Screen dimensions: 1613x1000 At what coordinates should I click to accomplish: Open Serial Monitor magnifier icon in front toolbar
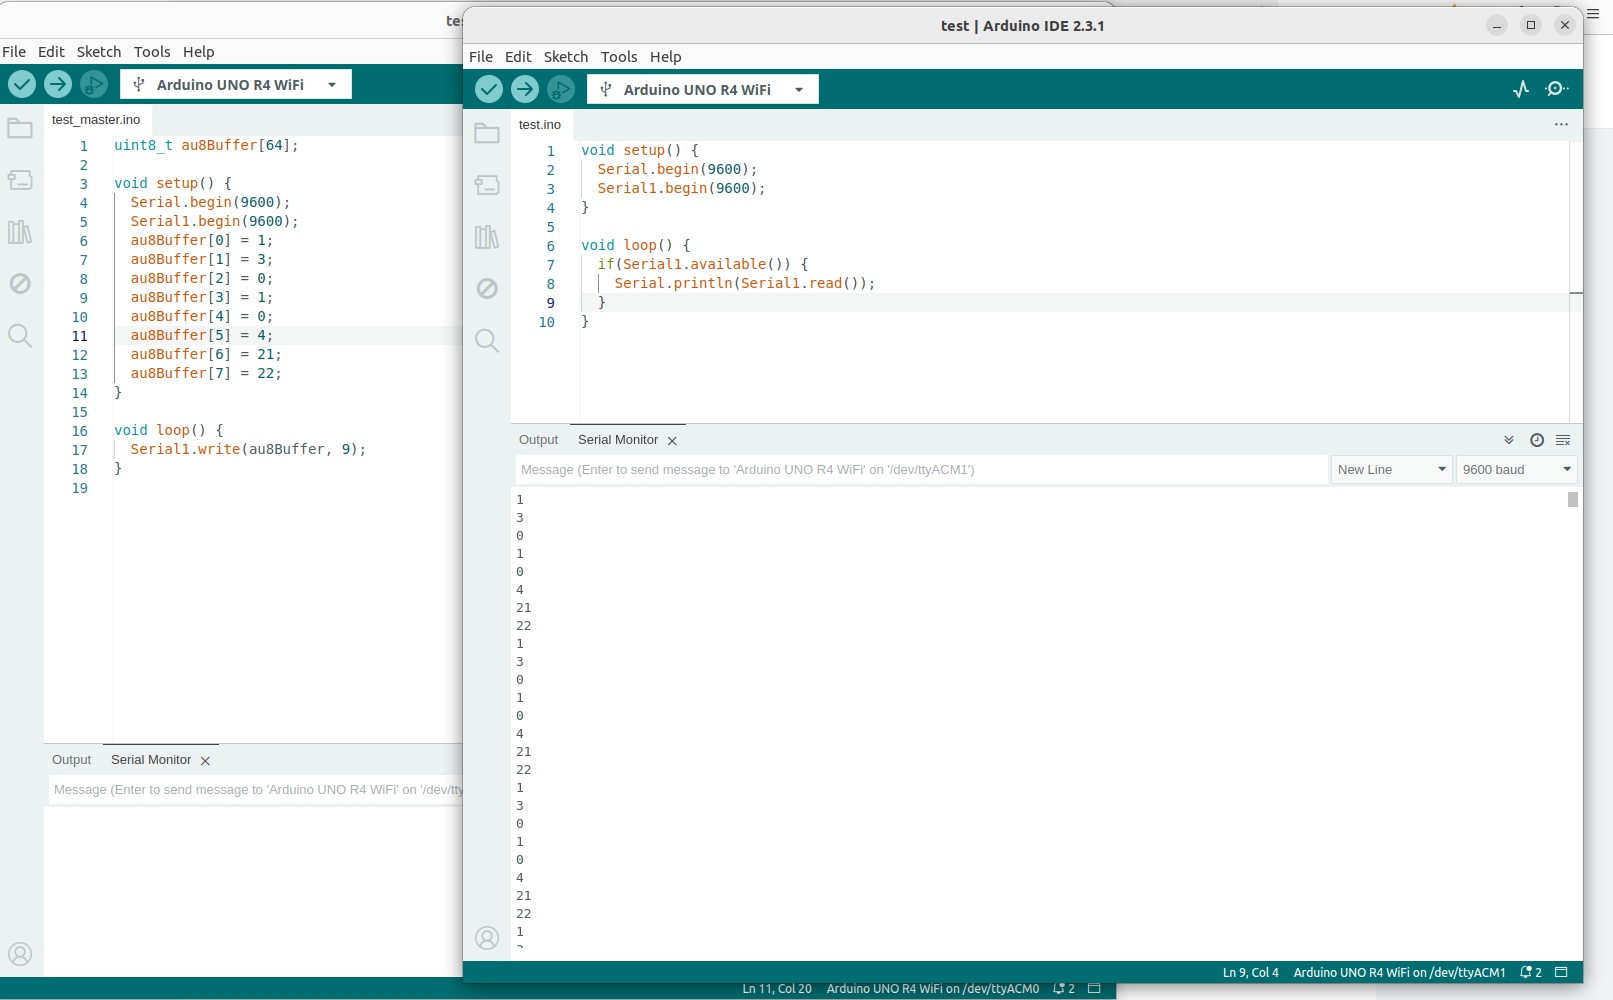[x=1557, y=89]
